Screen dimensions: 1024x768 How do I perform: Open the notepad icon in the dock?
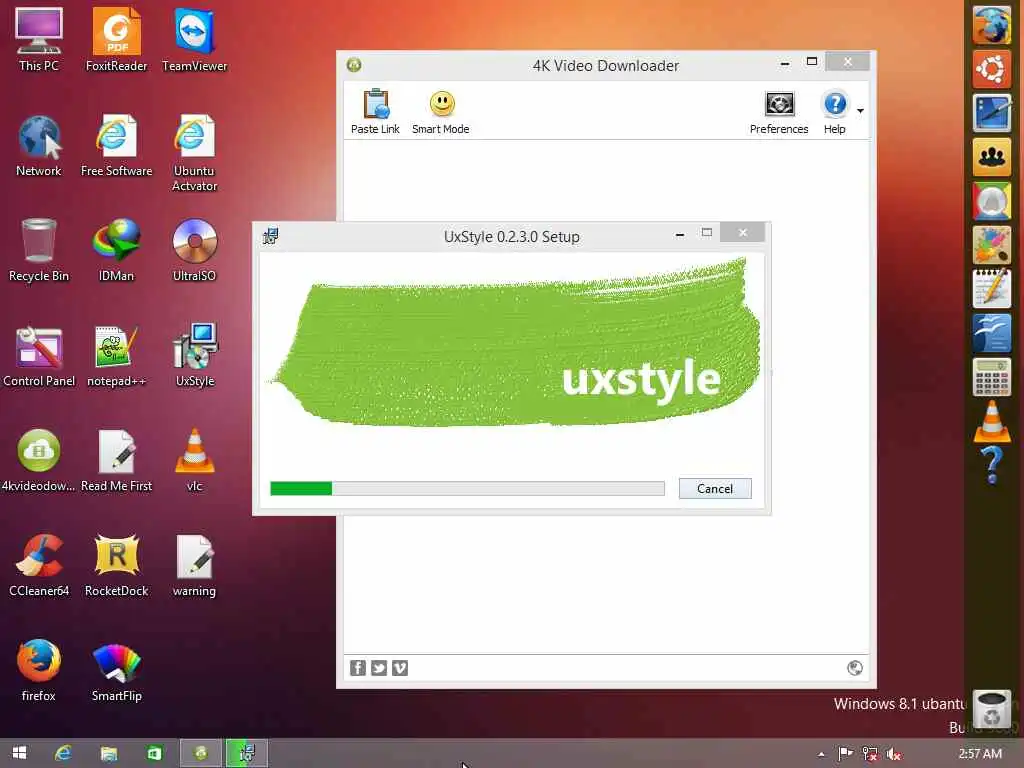pos(991,288)
